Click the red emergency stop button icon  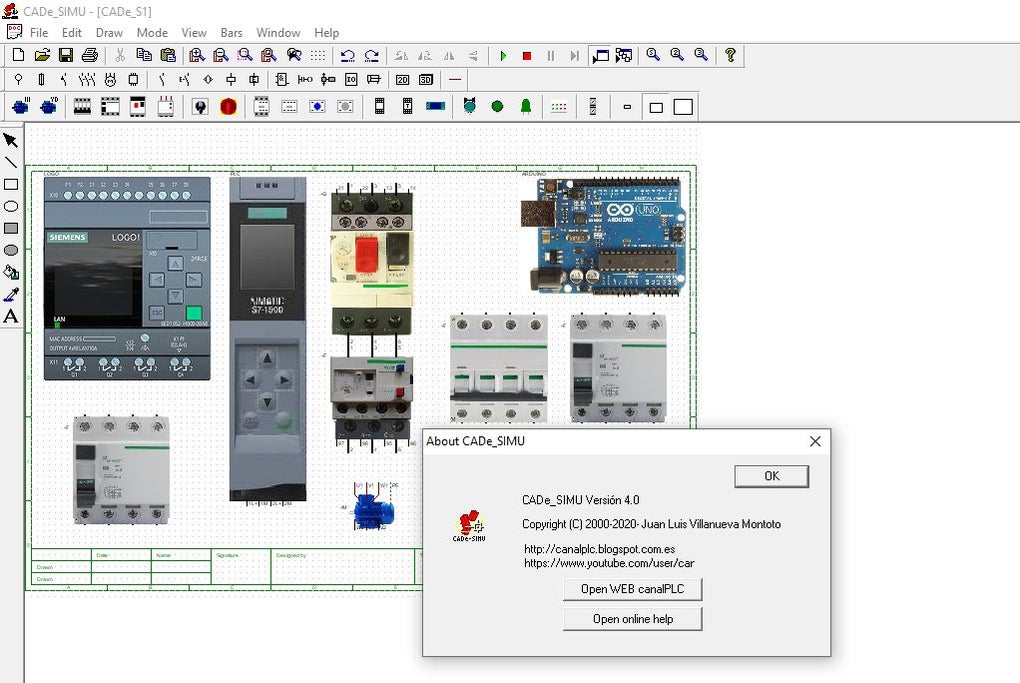pyautogui.click(x=228, y=106)
